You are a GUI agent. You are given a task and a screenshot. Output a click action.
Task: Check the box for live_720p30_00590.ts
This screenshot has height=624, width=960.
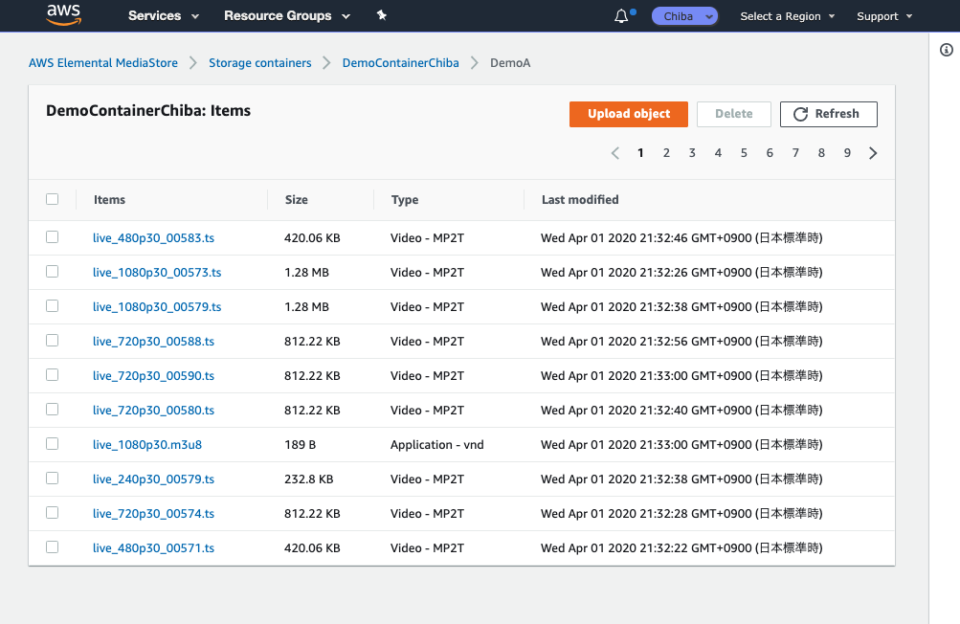(x=52, y=375)
